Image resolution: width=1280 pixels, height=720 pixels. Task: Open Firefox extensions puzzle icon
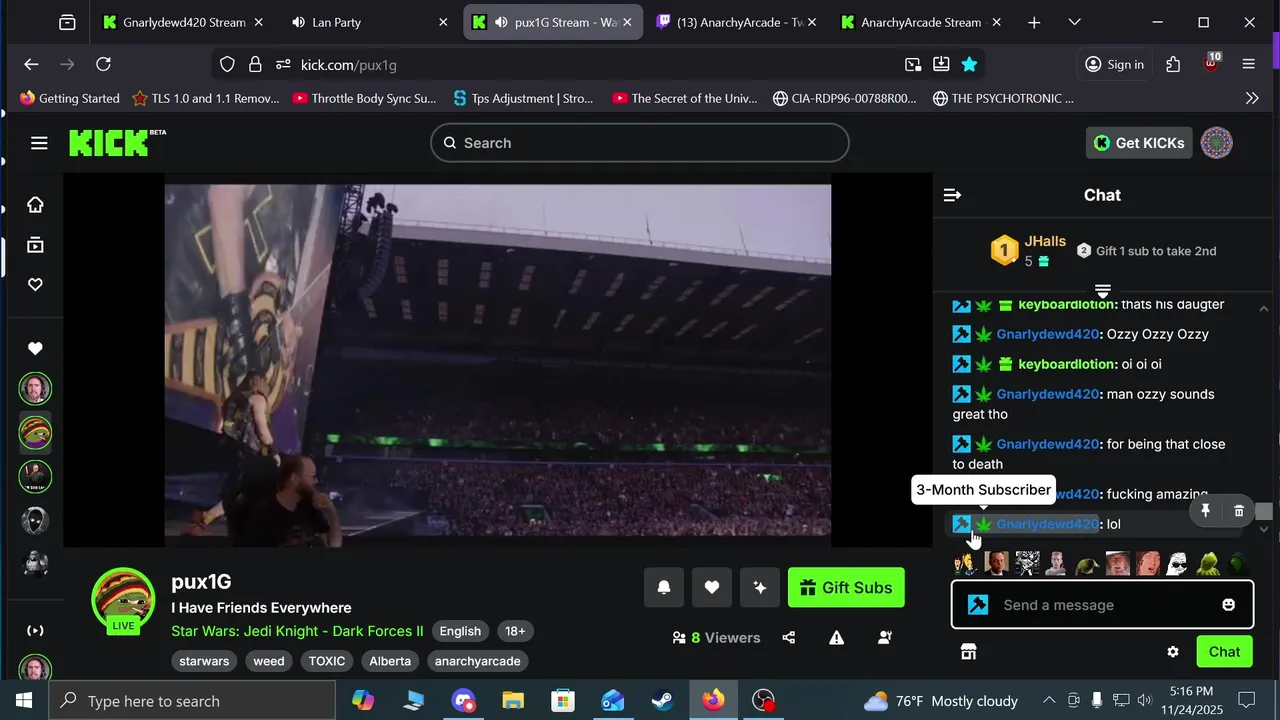tap(1173, 64)
